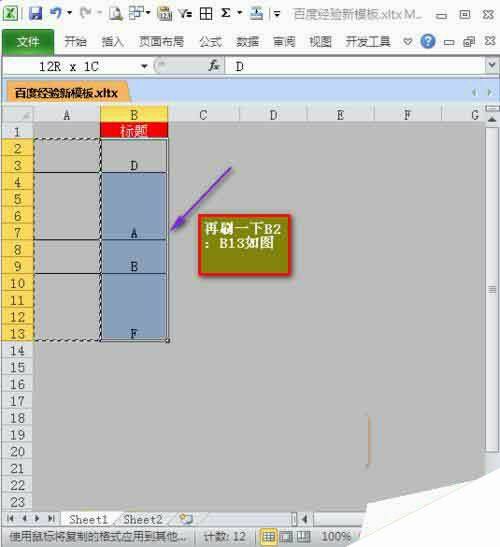The width and height of the screenshot is (500, 547).
Task: Click the 100% zoom level
Action: 336,537
